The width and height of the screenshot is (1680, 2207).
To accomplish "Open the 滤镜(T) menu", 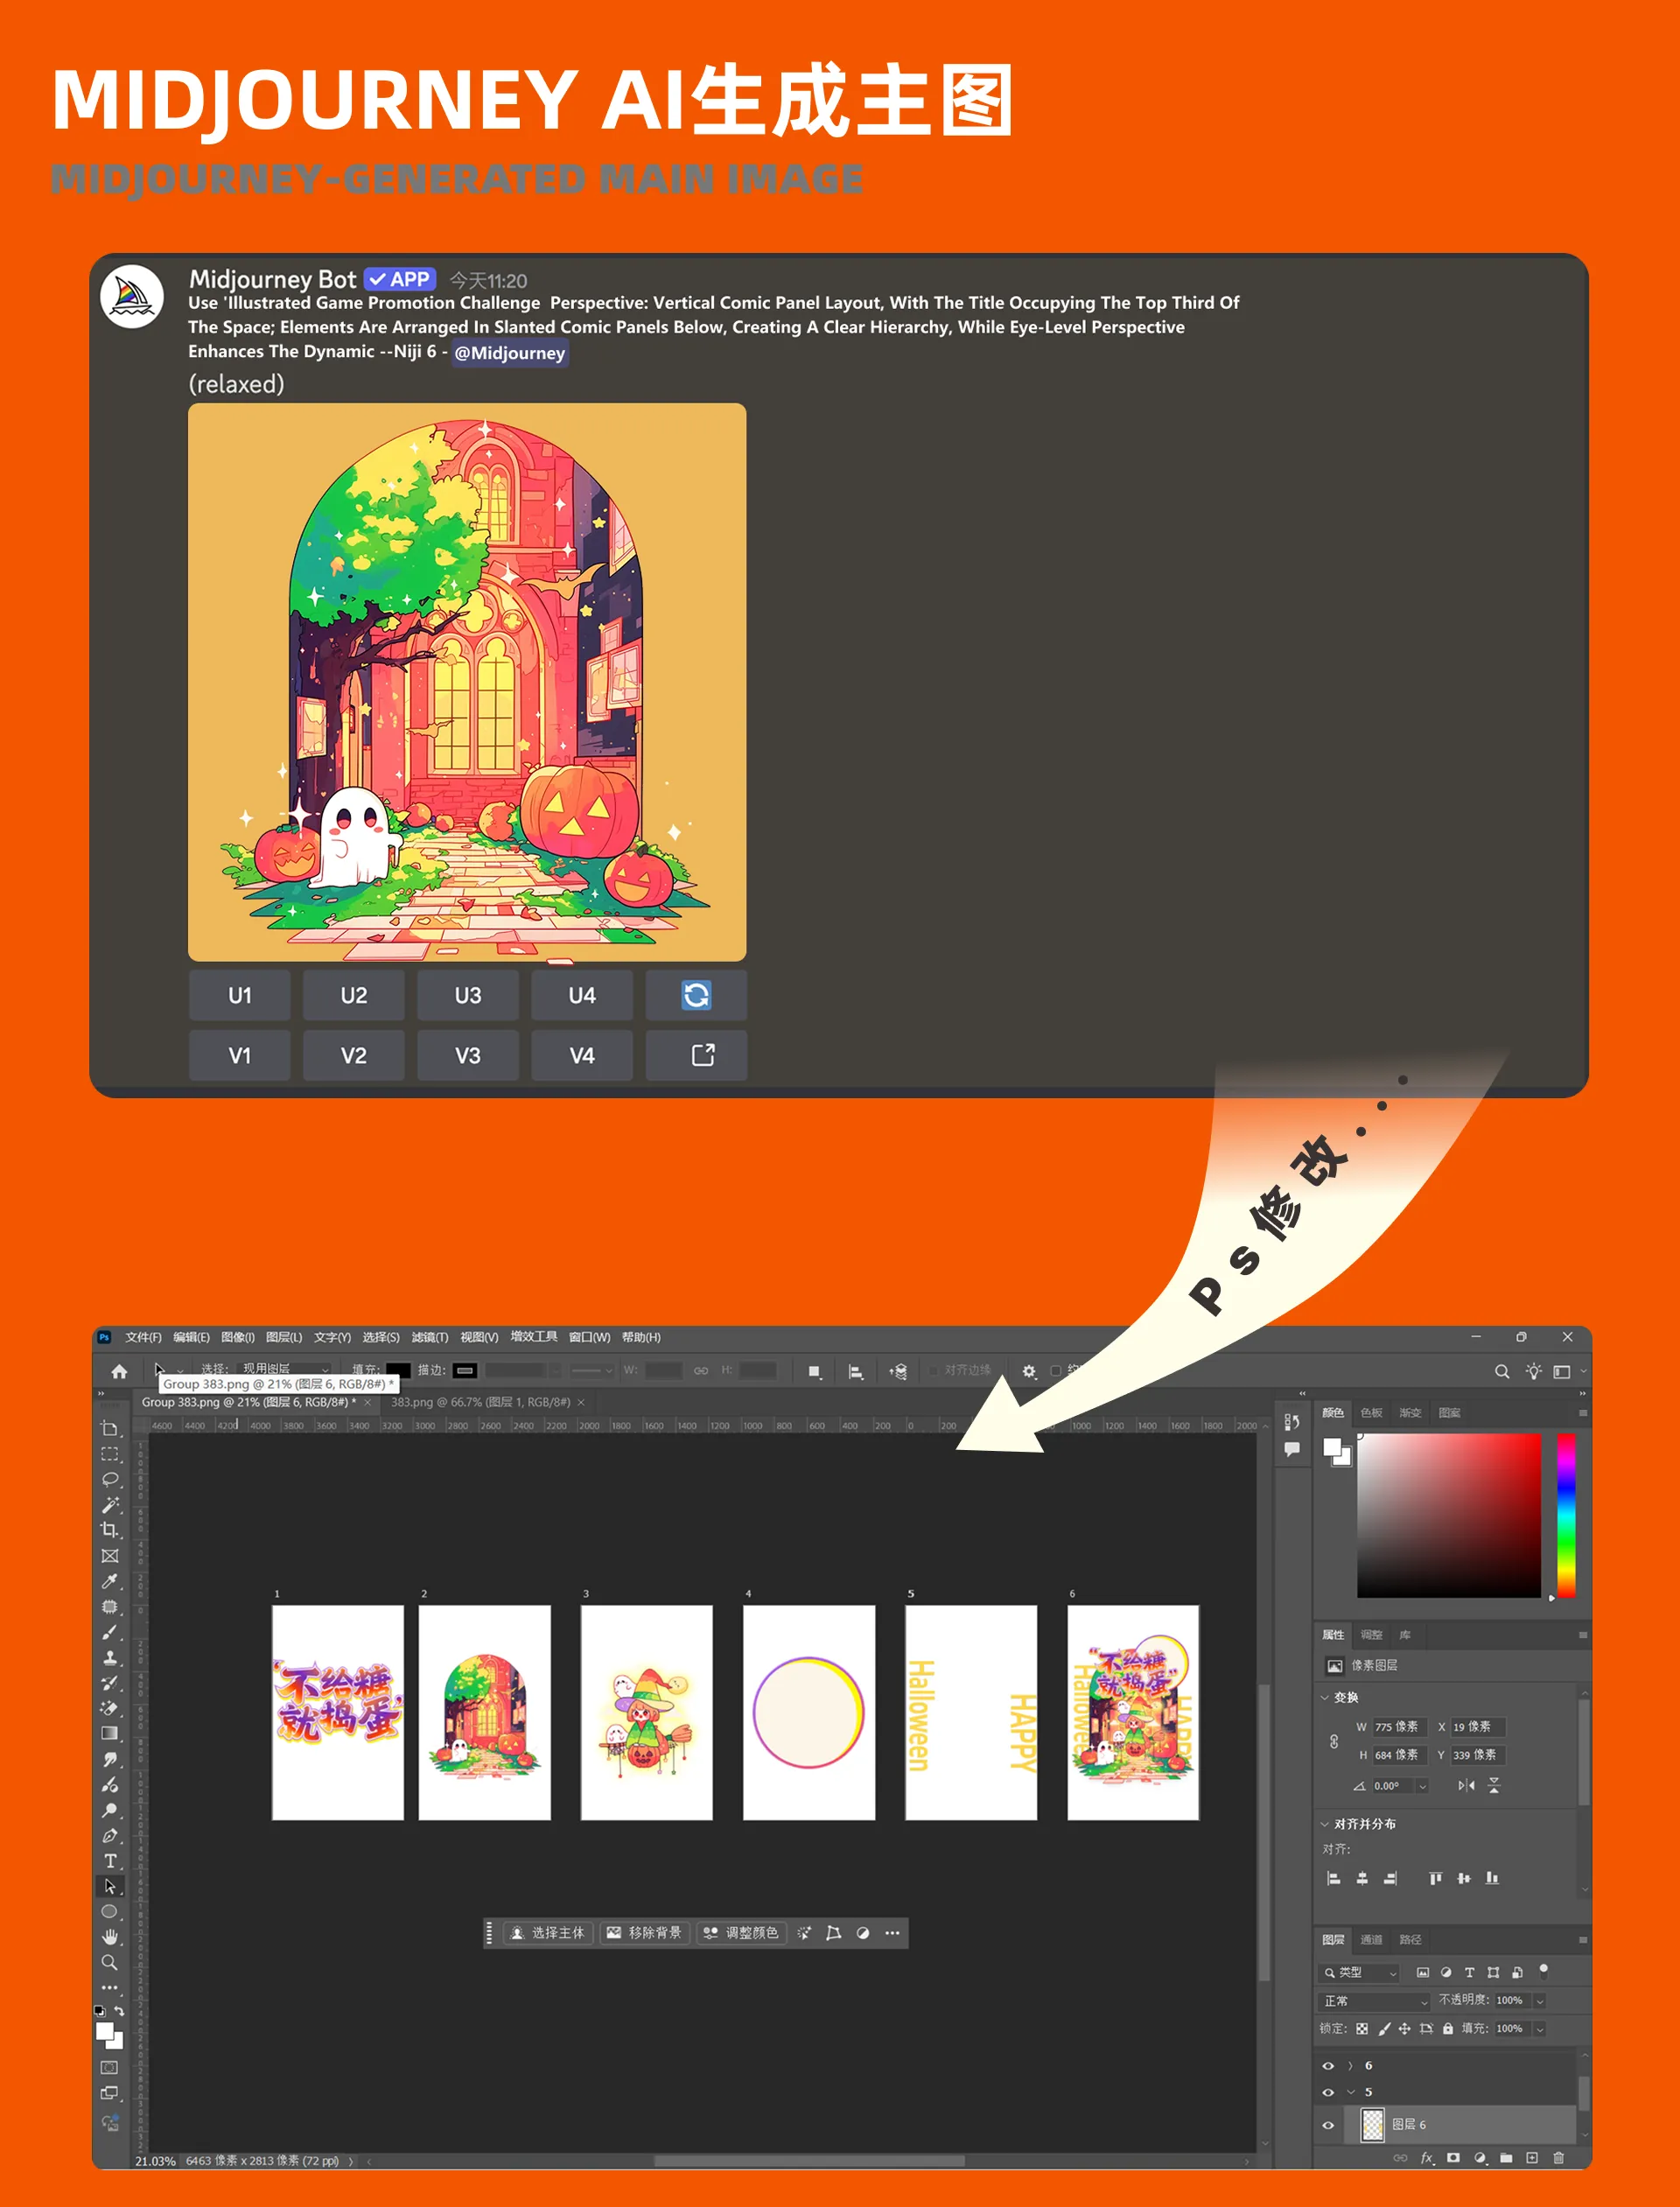I will coord(429,1337).
